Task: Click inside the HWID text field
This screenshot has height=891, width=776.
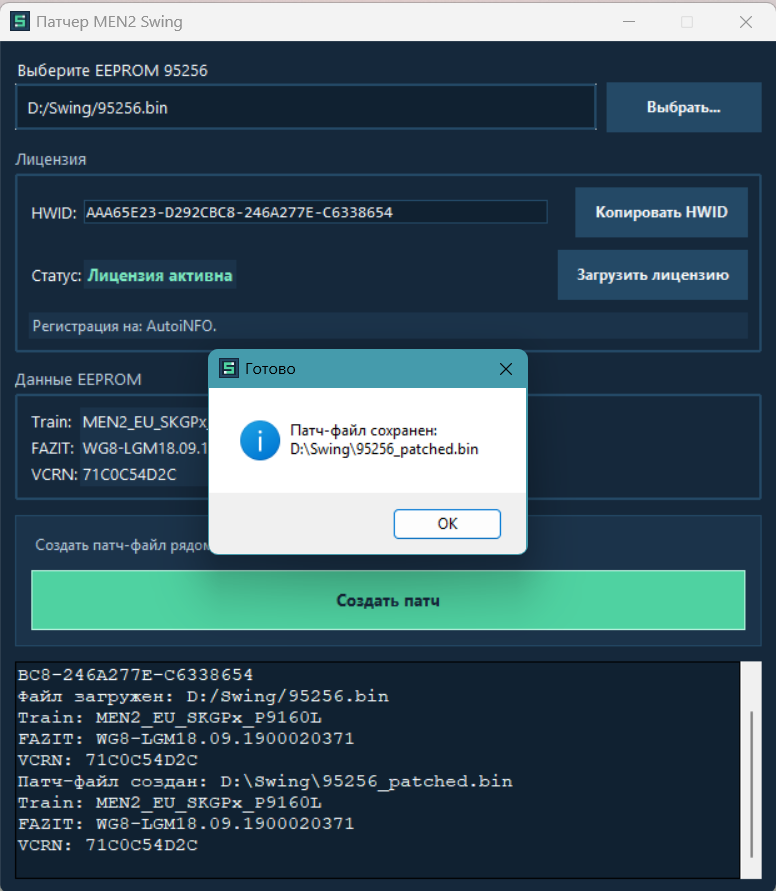Action: point(315,212)
